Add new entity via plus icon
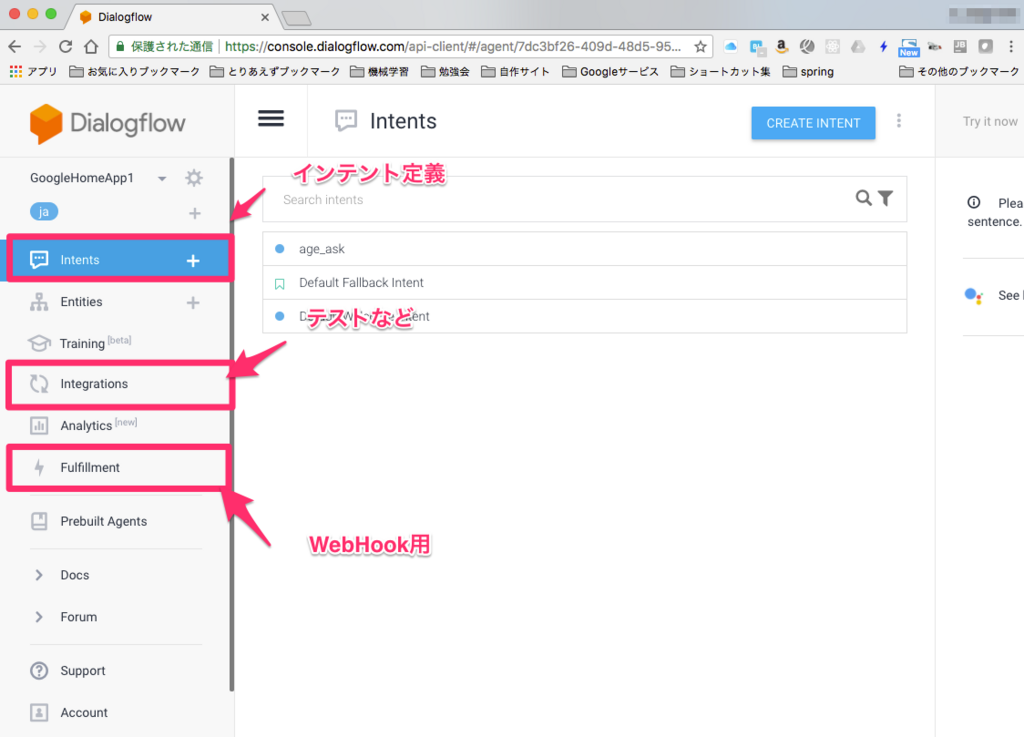Image resolution: width=1024 pixels, height=737 pixels. 193,302
